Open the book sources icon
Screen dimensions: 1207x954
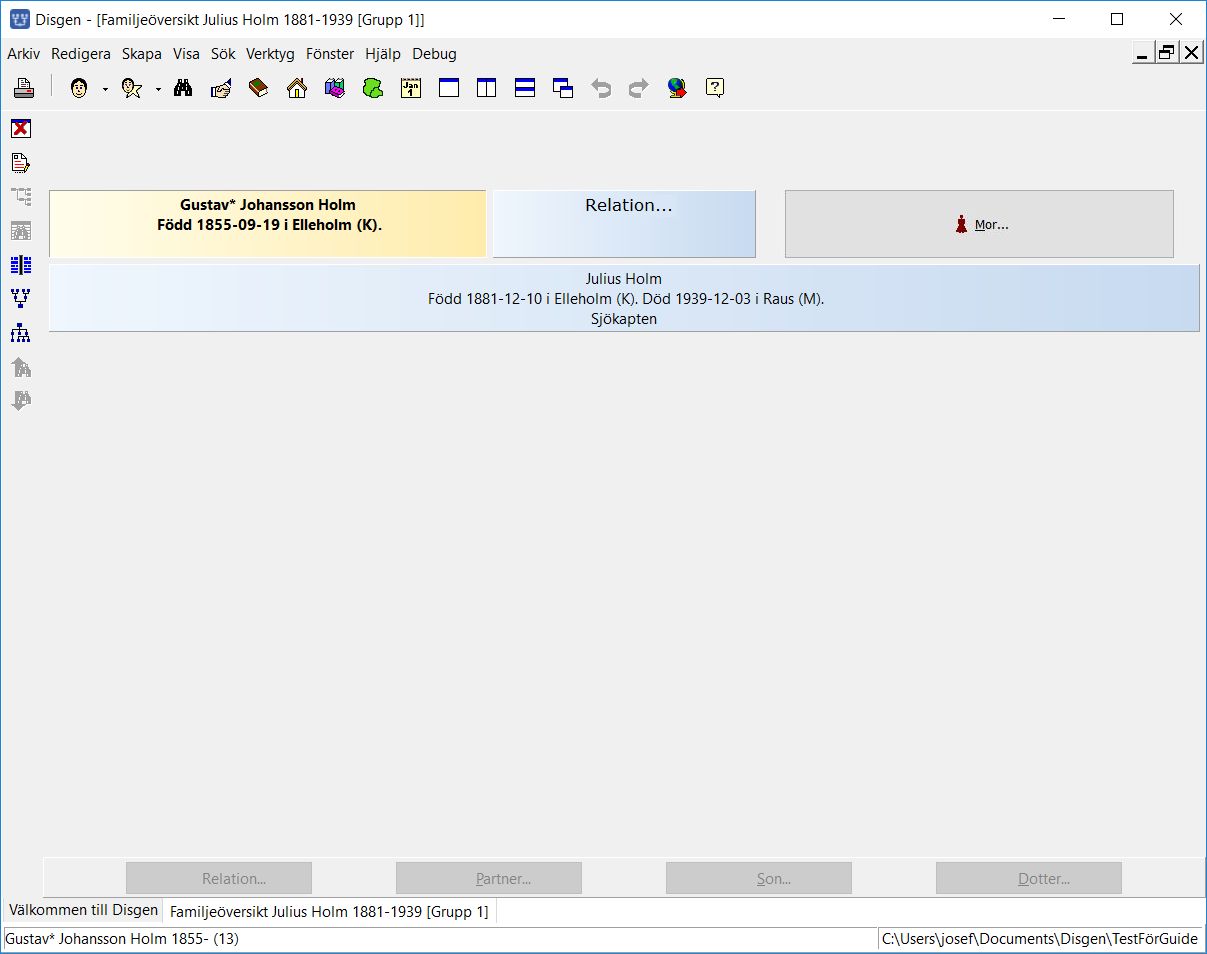coord(259,88)
